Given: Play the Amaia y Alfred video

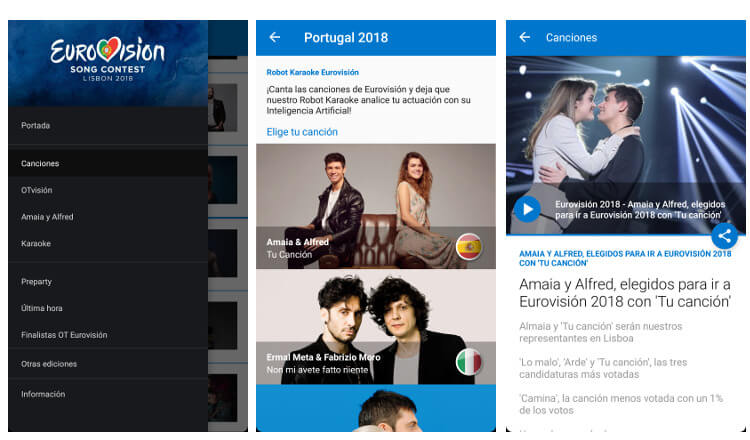Looking at the screenshot, I should point(527,209).
